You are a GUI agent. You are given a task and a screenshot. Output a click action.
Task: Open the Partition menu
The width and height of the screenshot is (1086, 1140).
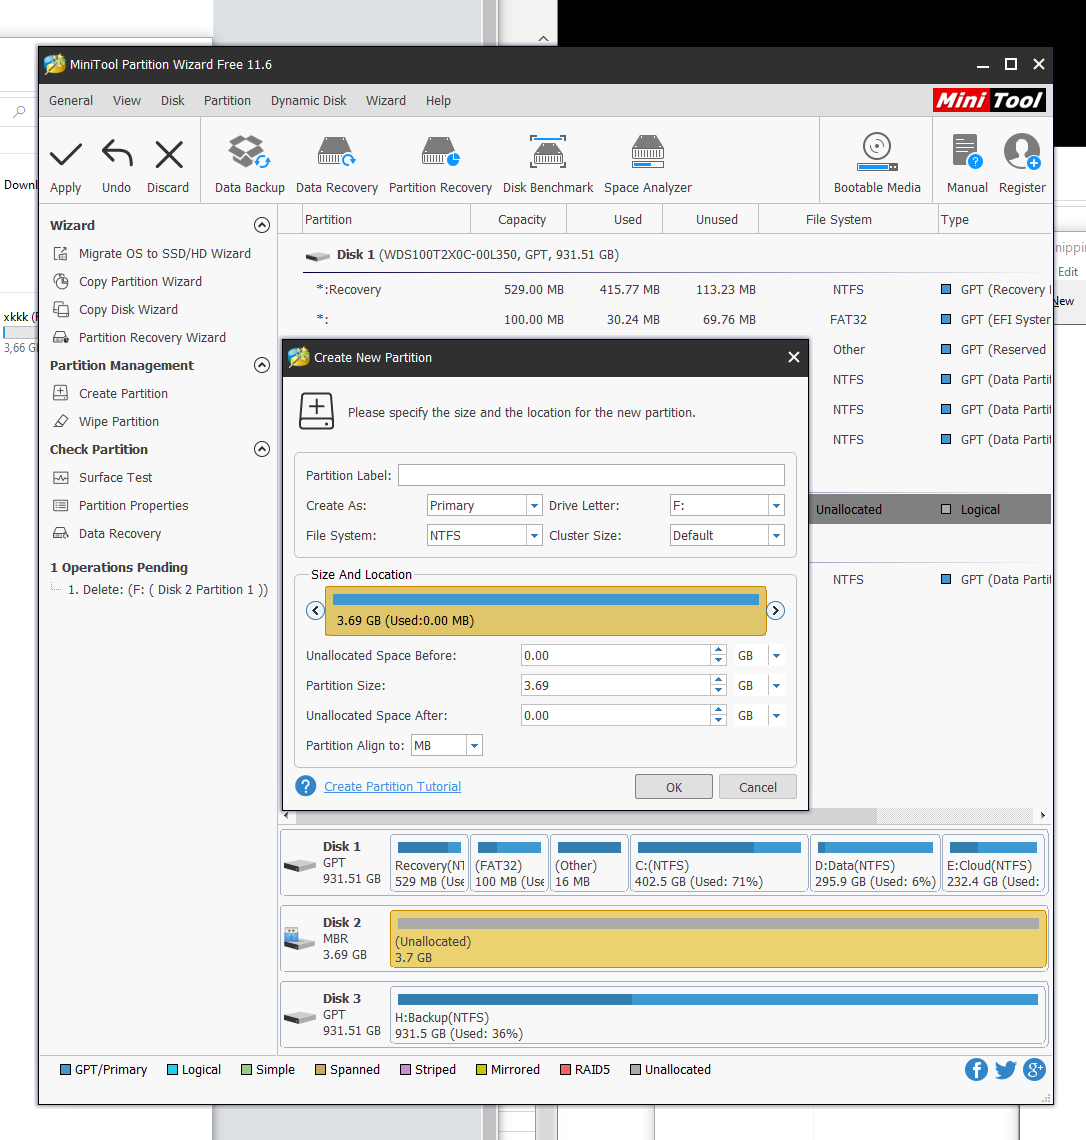[x=227, y=100]
